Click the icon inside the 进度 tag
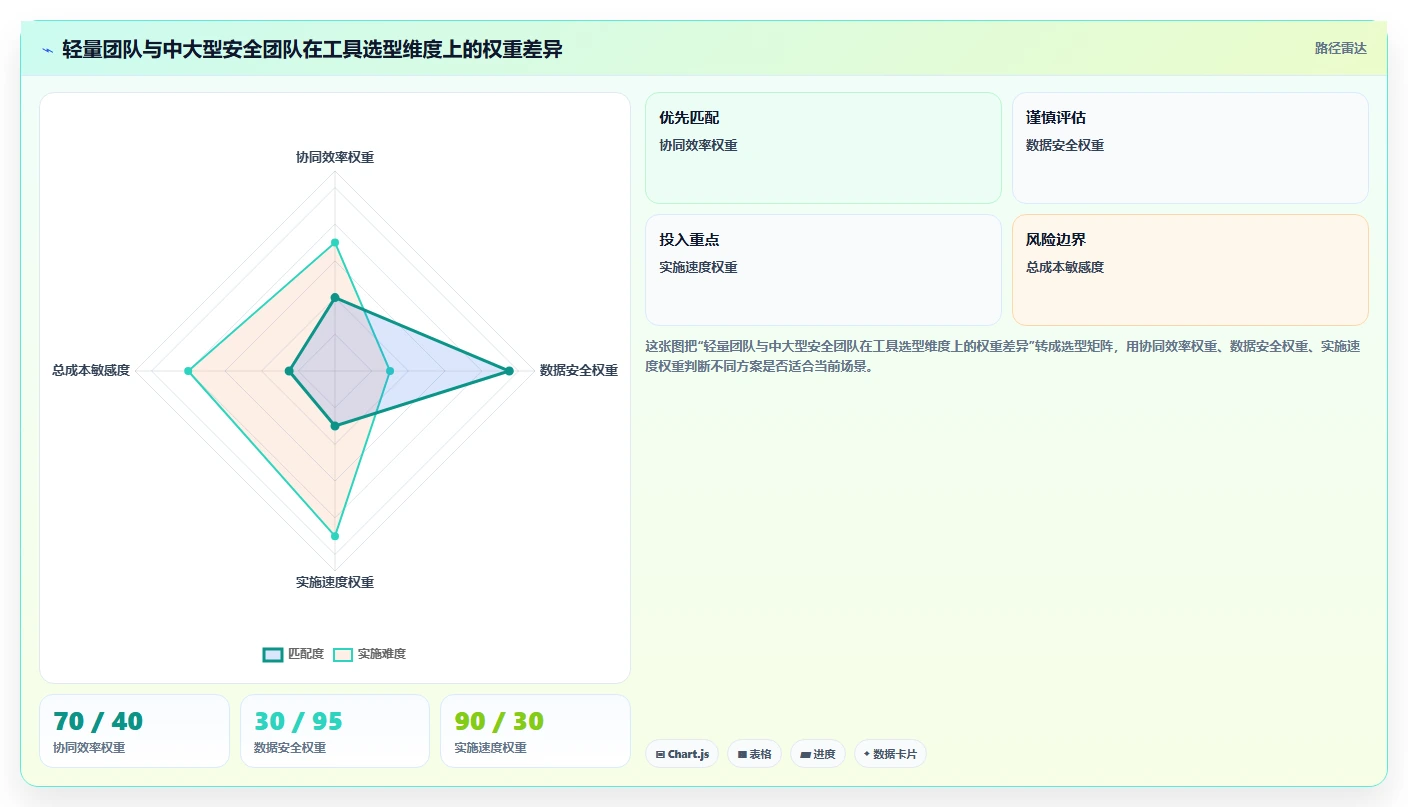 pos(805,754)
